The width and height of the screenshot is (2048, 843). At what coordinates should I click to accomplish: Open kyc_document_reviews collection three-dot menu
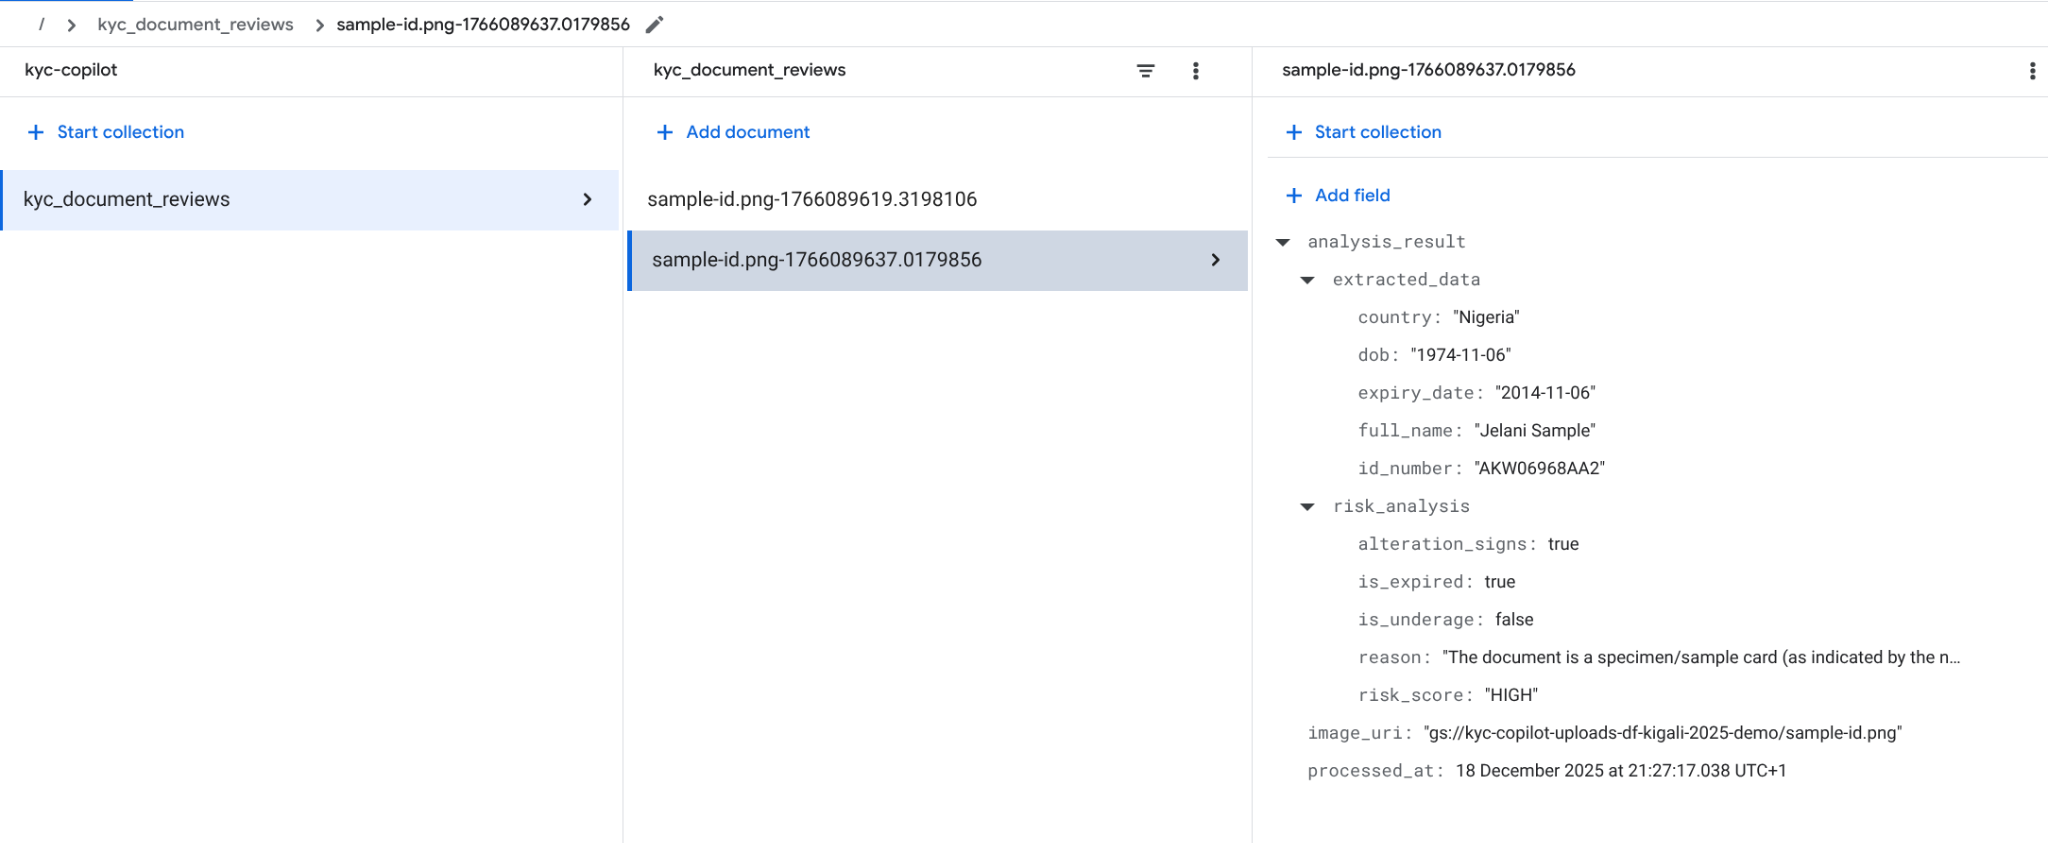1195,71
